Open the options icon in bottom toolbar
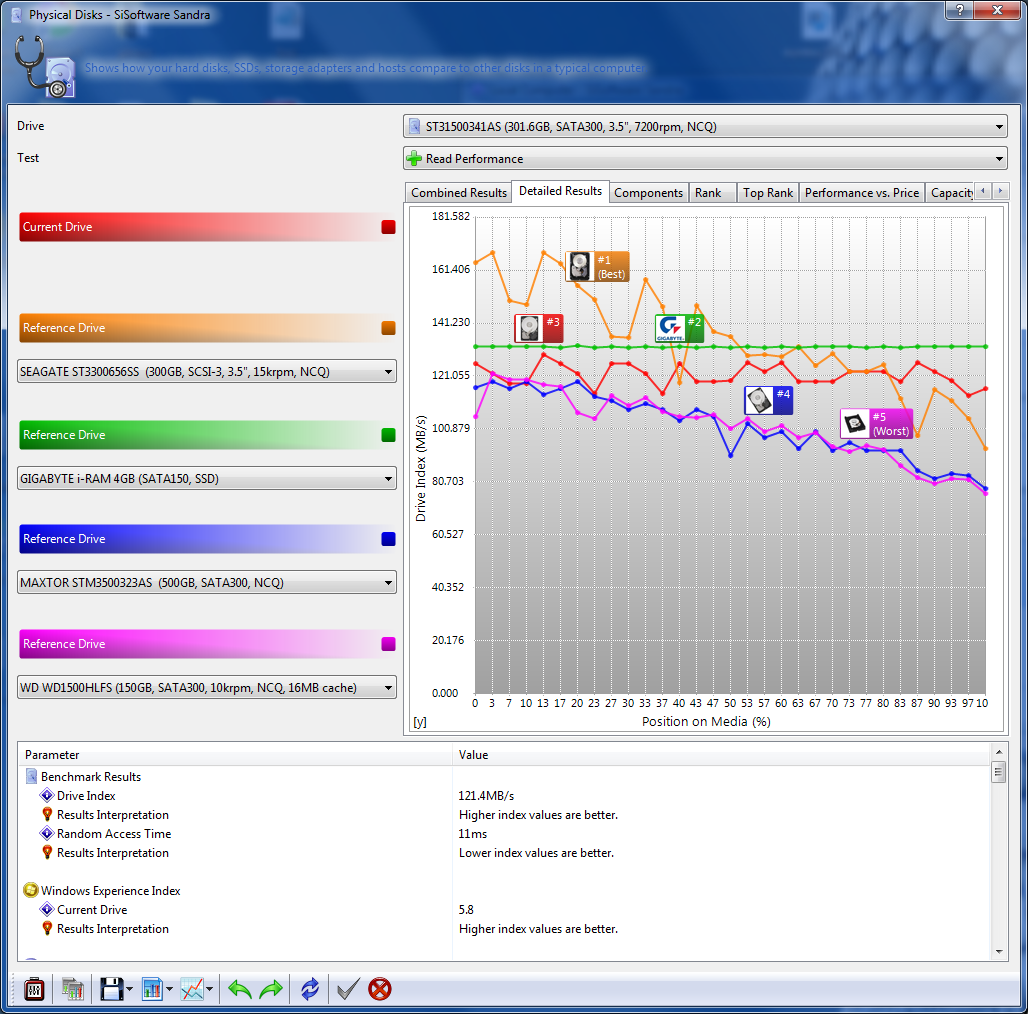 [34, 989]
